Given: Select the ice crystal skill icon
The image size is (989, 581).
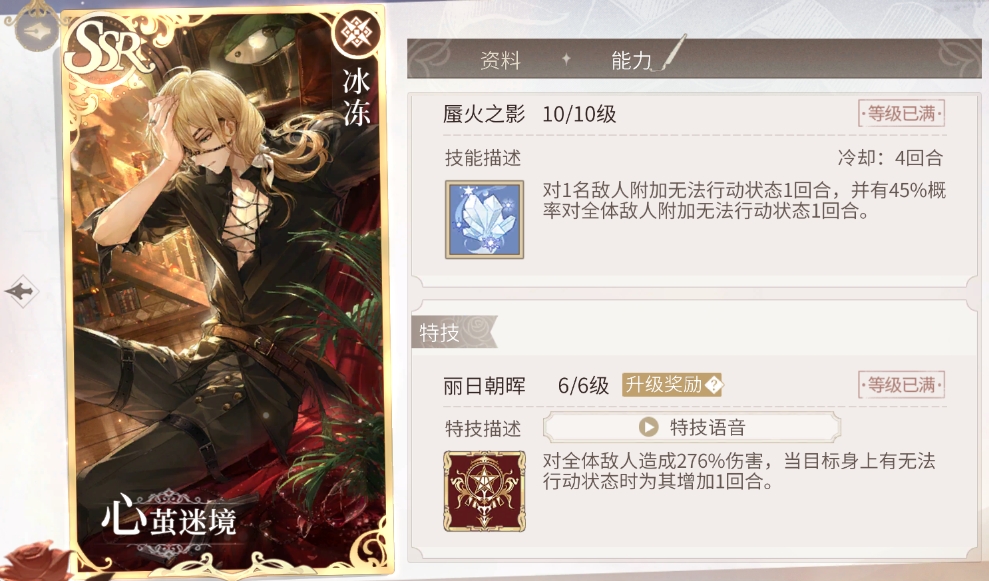Looking at the screenshot, I should (484, 219).
